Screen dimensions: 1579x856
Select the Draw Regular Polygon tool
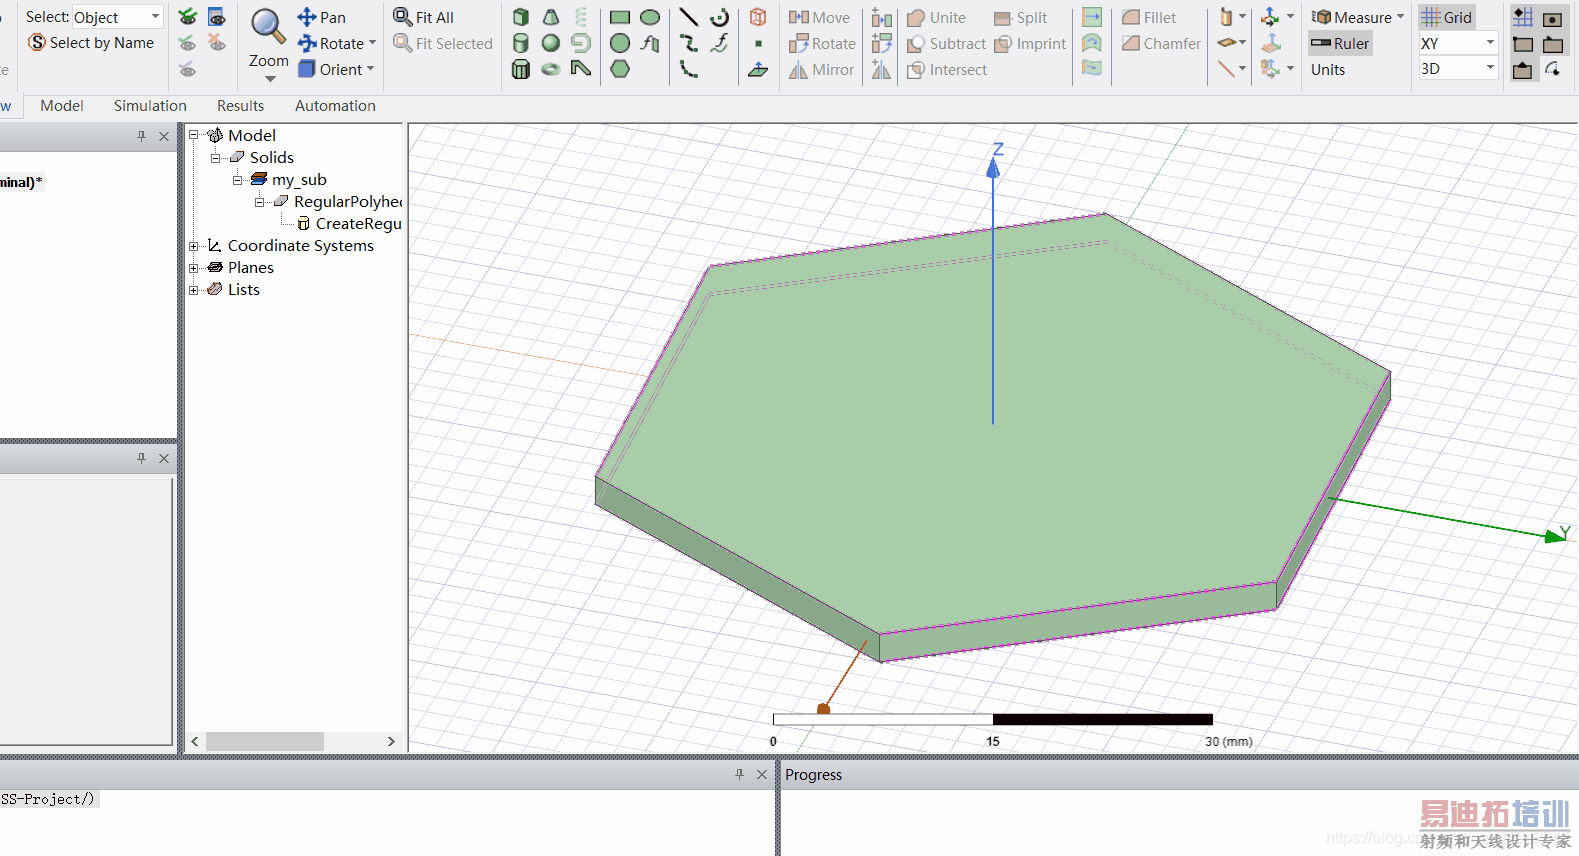pos(620,69)
